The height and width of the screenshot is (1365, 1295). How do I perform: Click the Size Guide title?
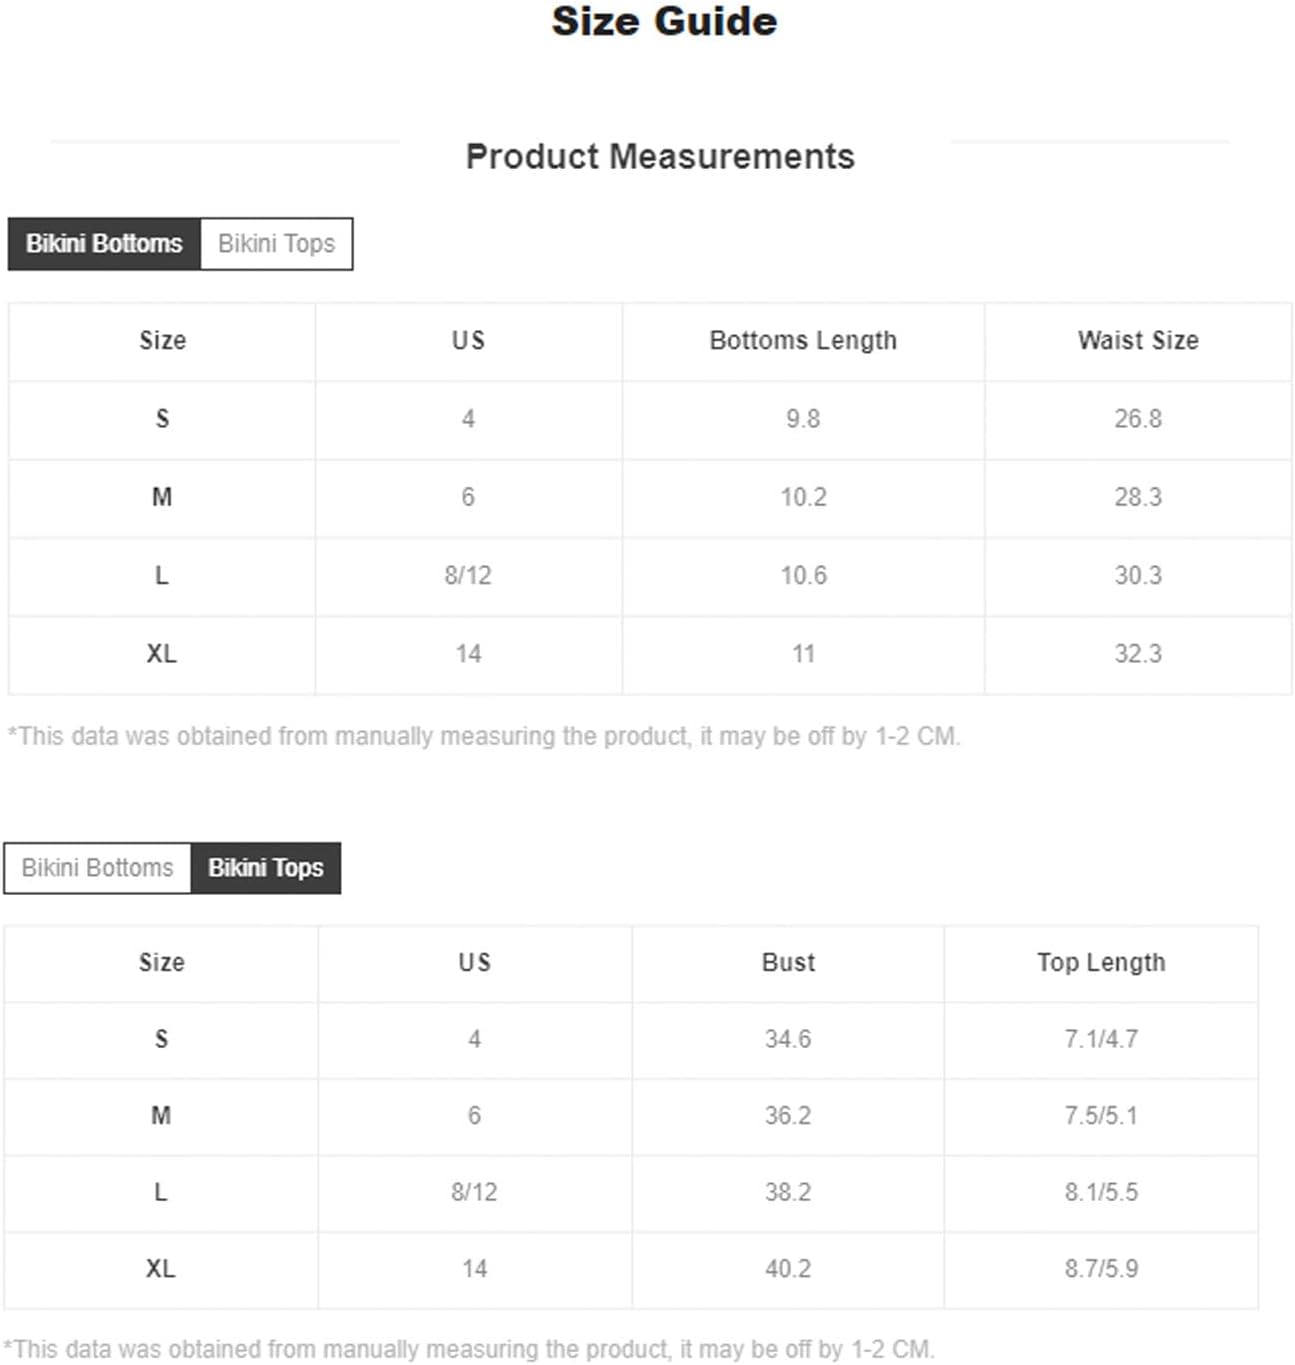point(664,21)
